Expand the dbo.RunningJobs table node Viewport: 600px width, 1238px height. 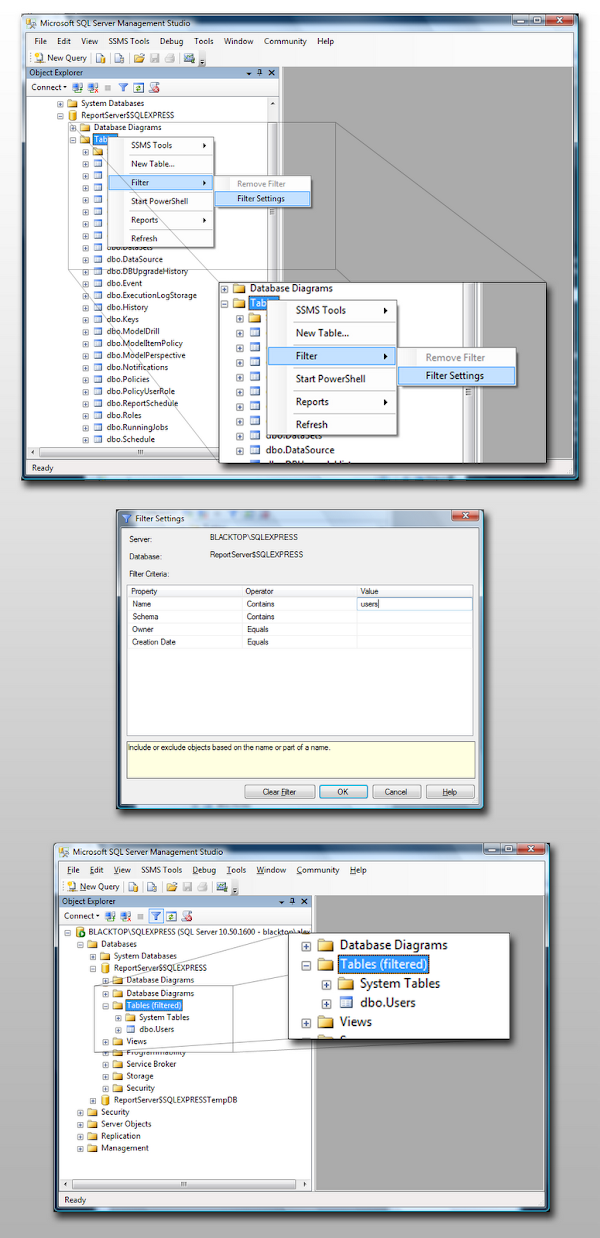(x=86, y=428)
